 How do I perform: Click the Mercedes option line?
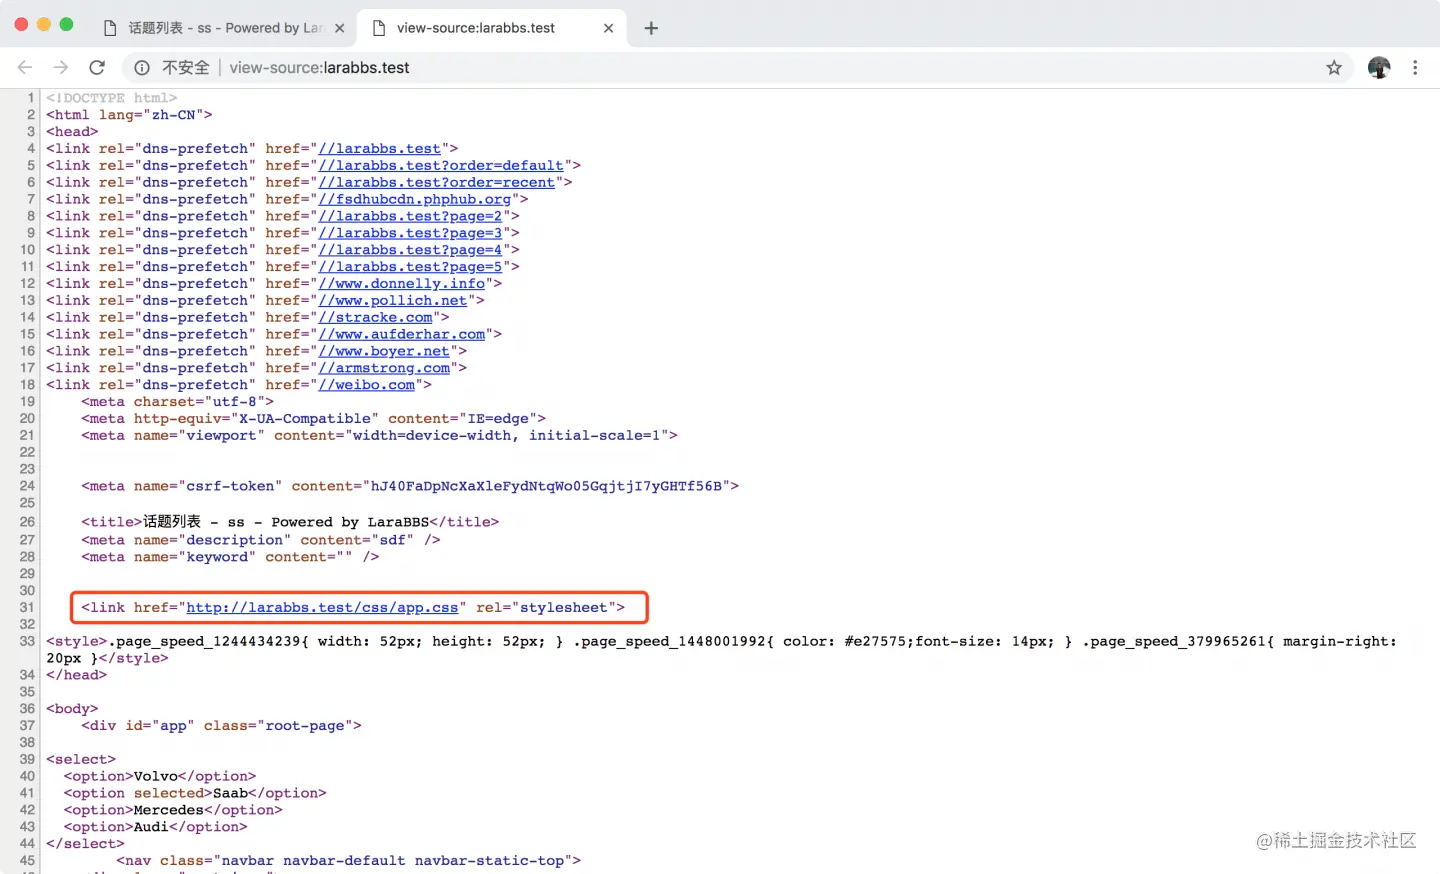173,811
